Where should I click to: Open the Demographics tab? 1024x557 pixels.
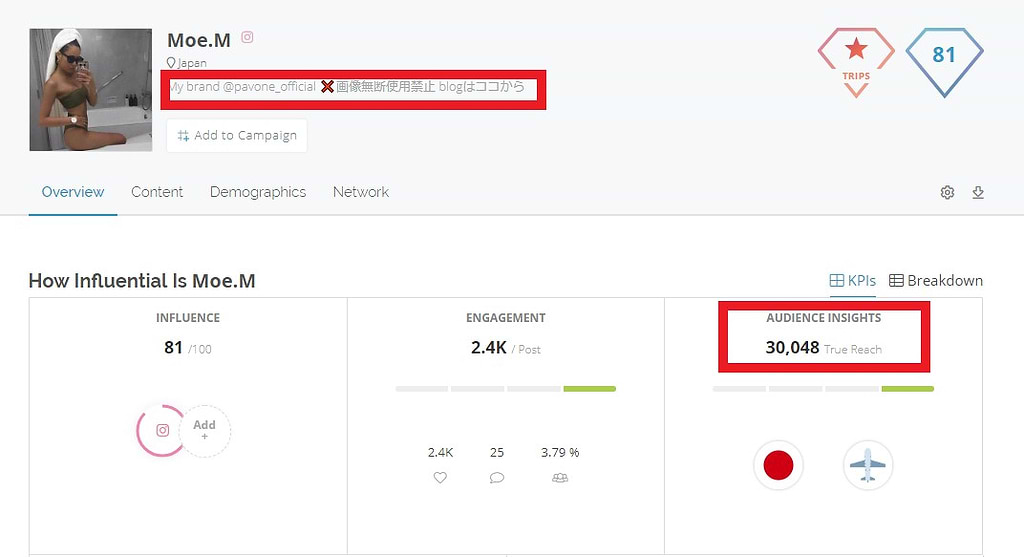[x=258, y=192]
